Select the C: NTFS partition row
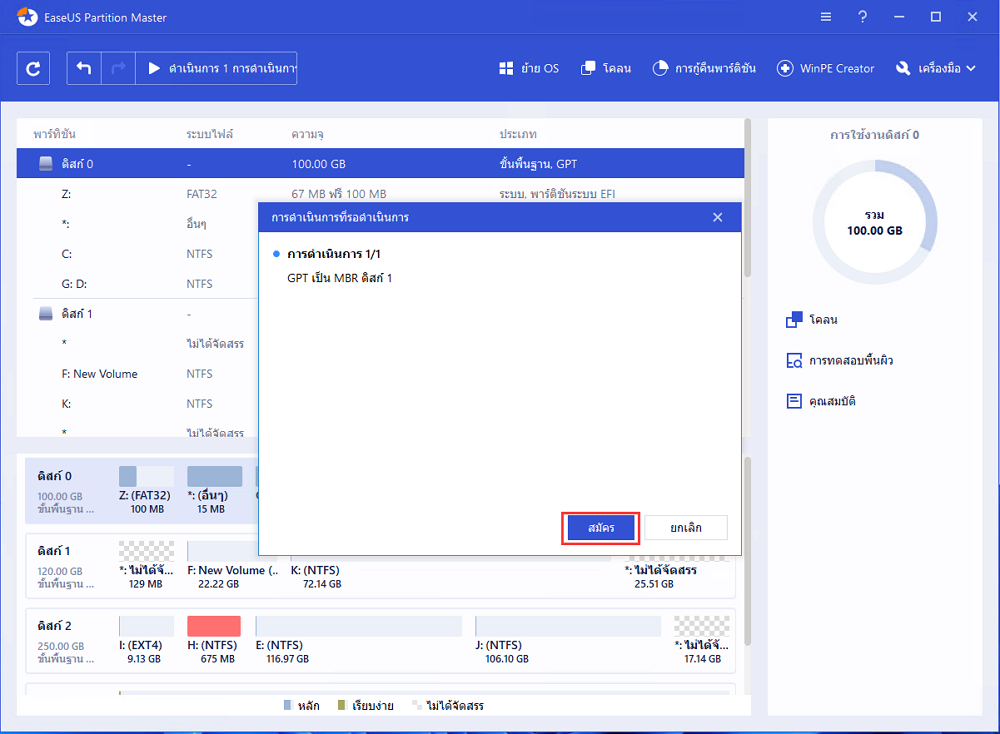The height and width of the screenshot is (734, 1000). coord(137,254)
